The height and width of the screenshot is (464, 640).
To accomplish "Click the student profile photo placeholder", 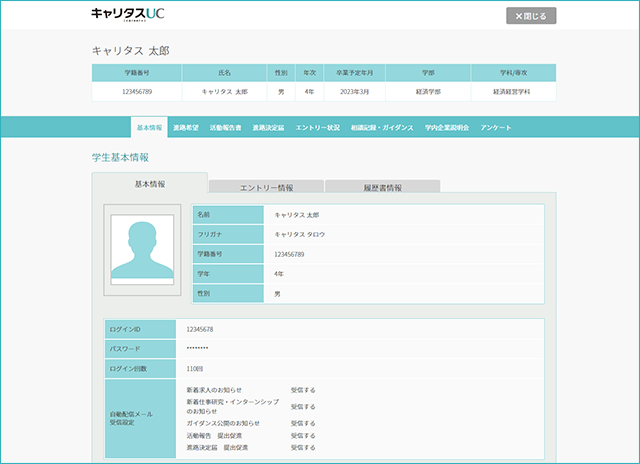I will [142, 249].
